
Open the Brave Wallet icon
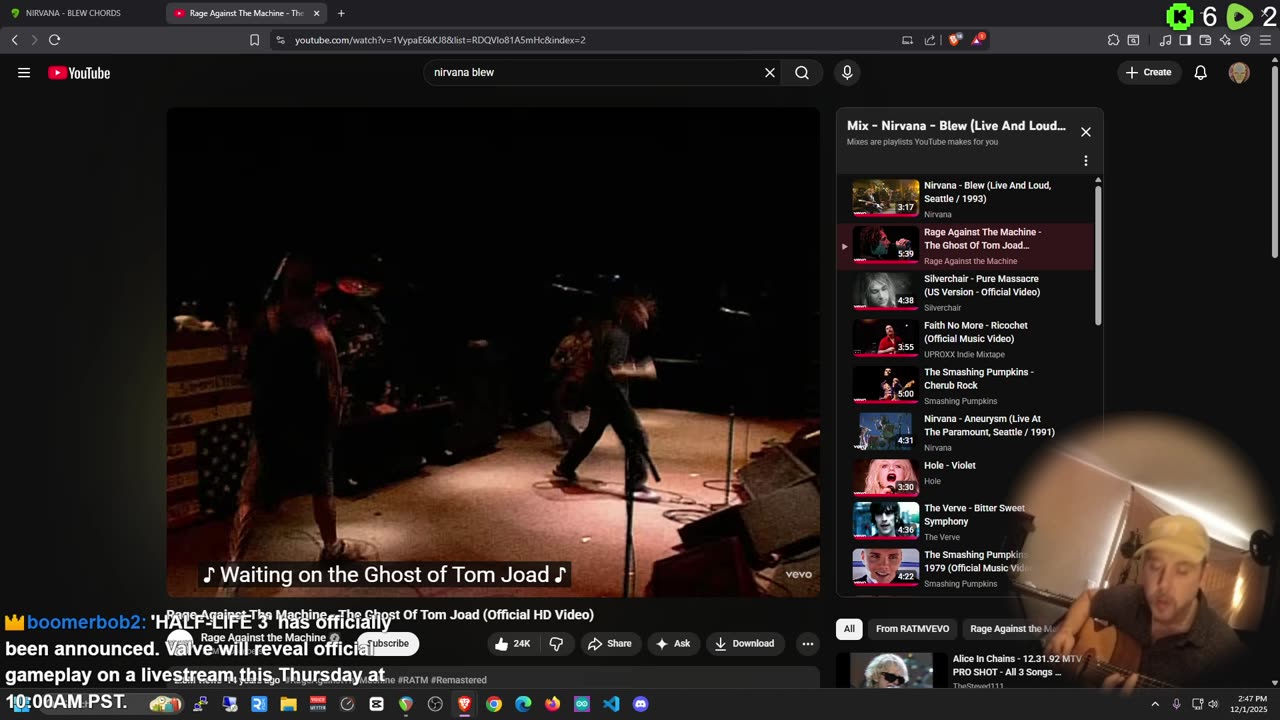click(x=1205, y=40)
